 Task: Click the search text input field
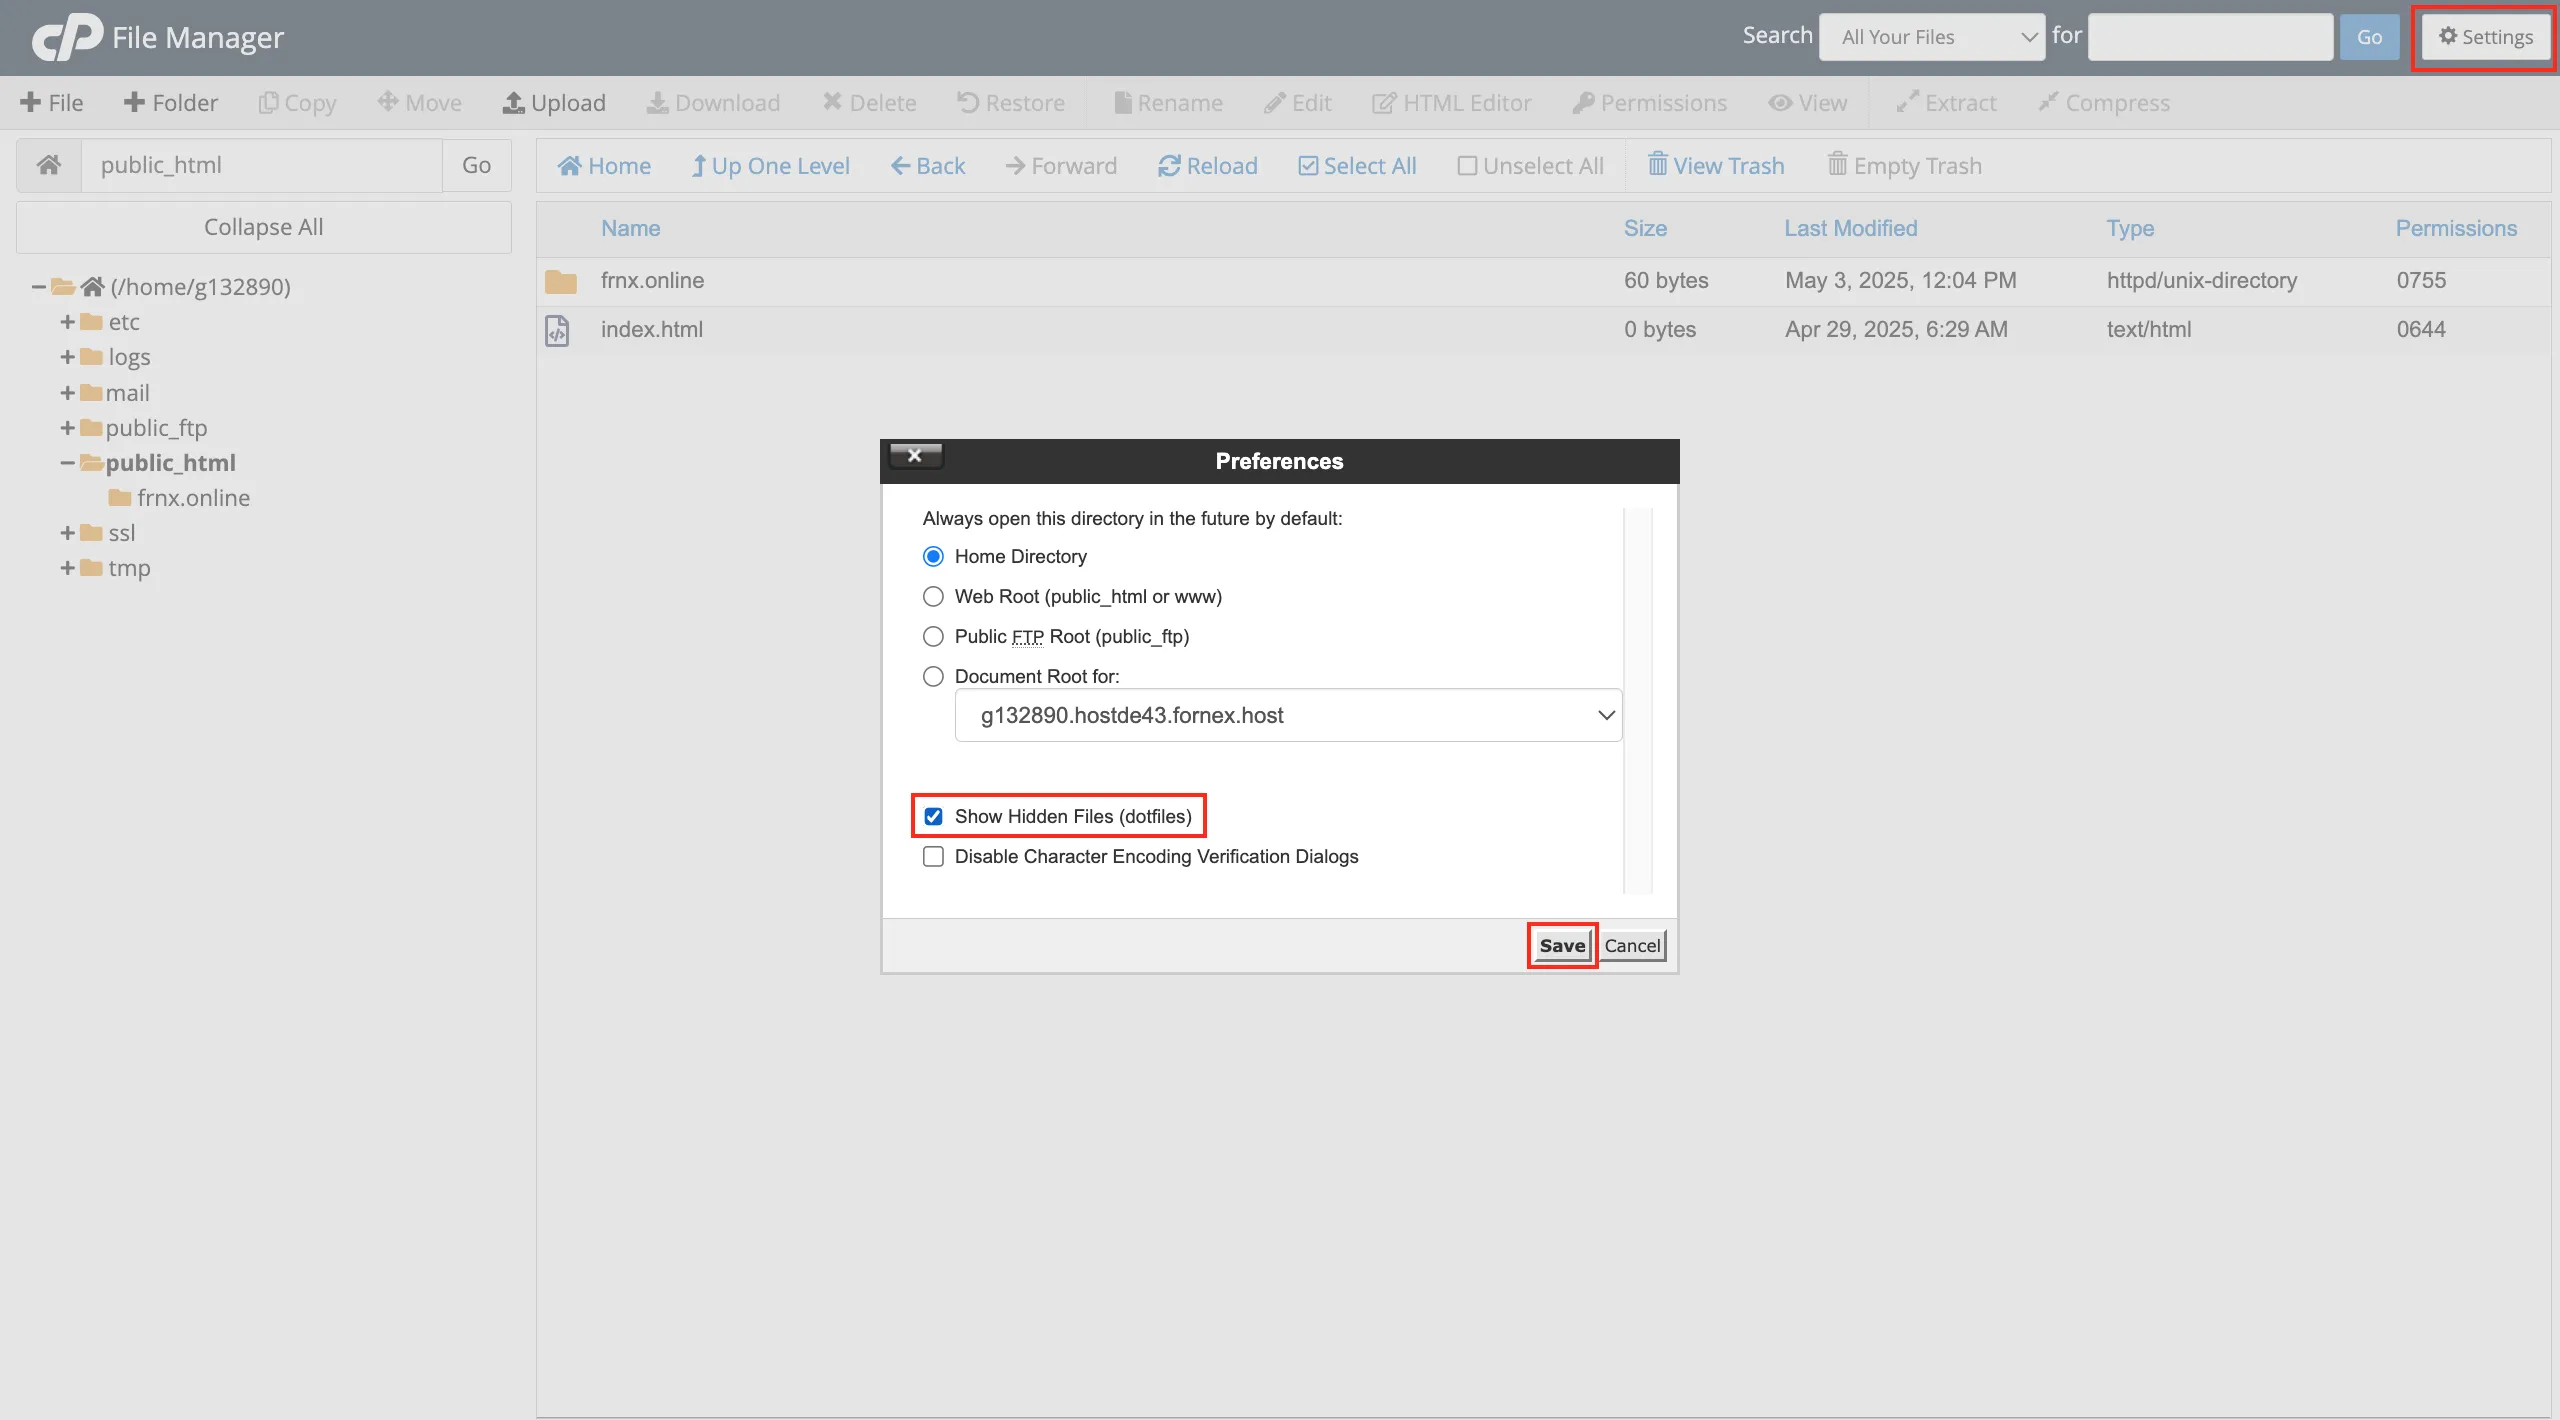click(x=2209, y=37)
